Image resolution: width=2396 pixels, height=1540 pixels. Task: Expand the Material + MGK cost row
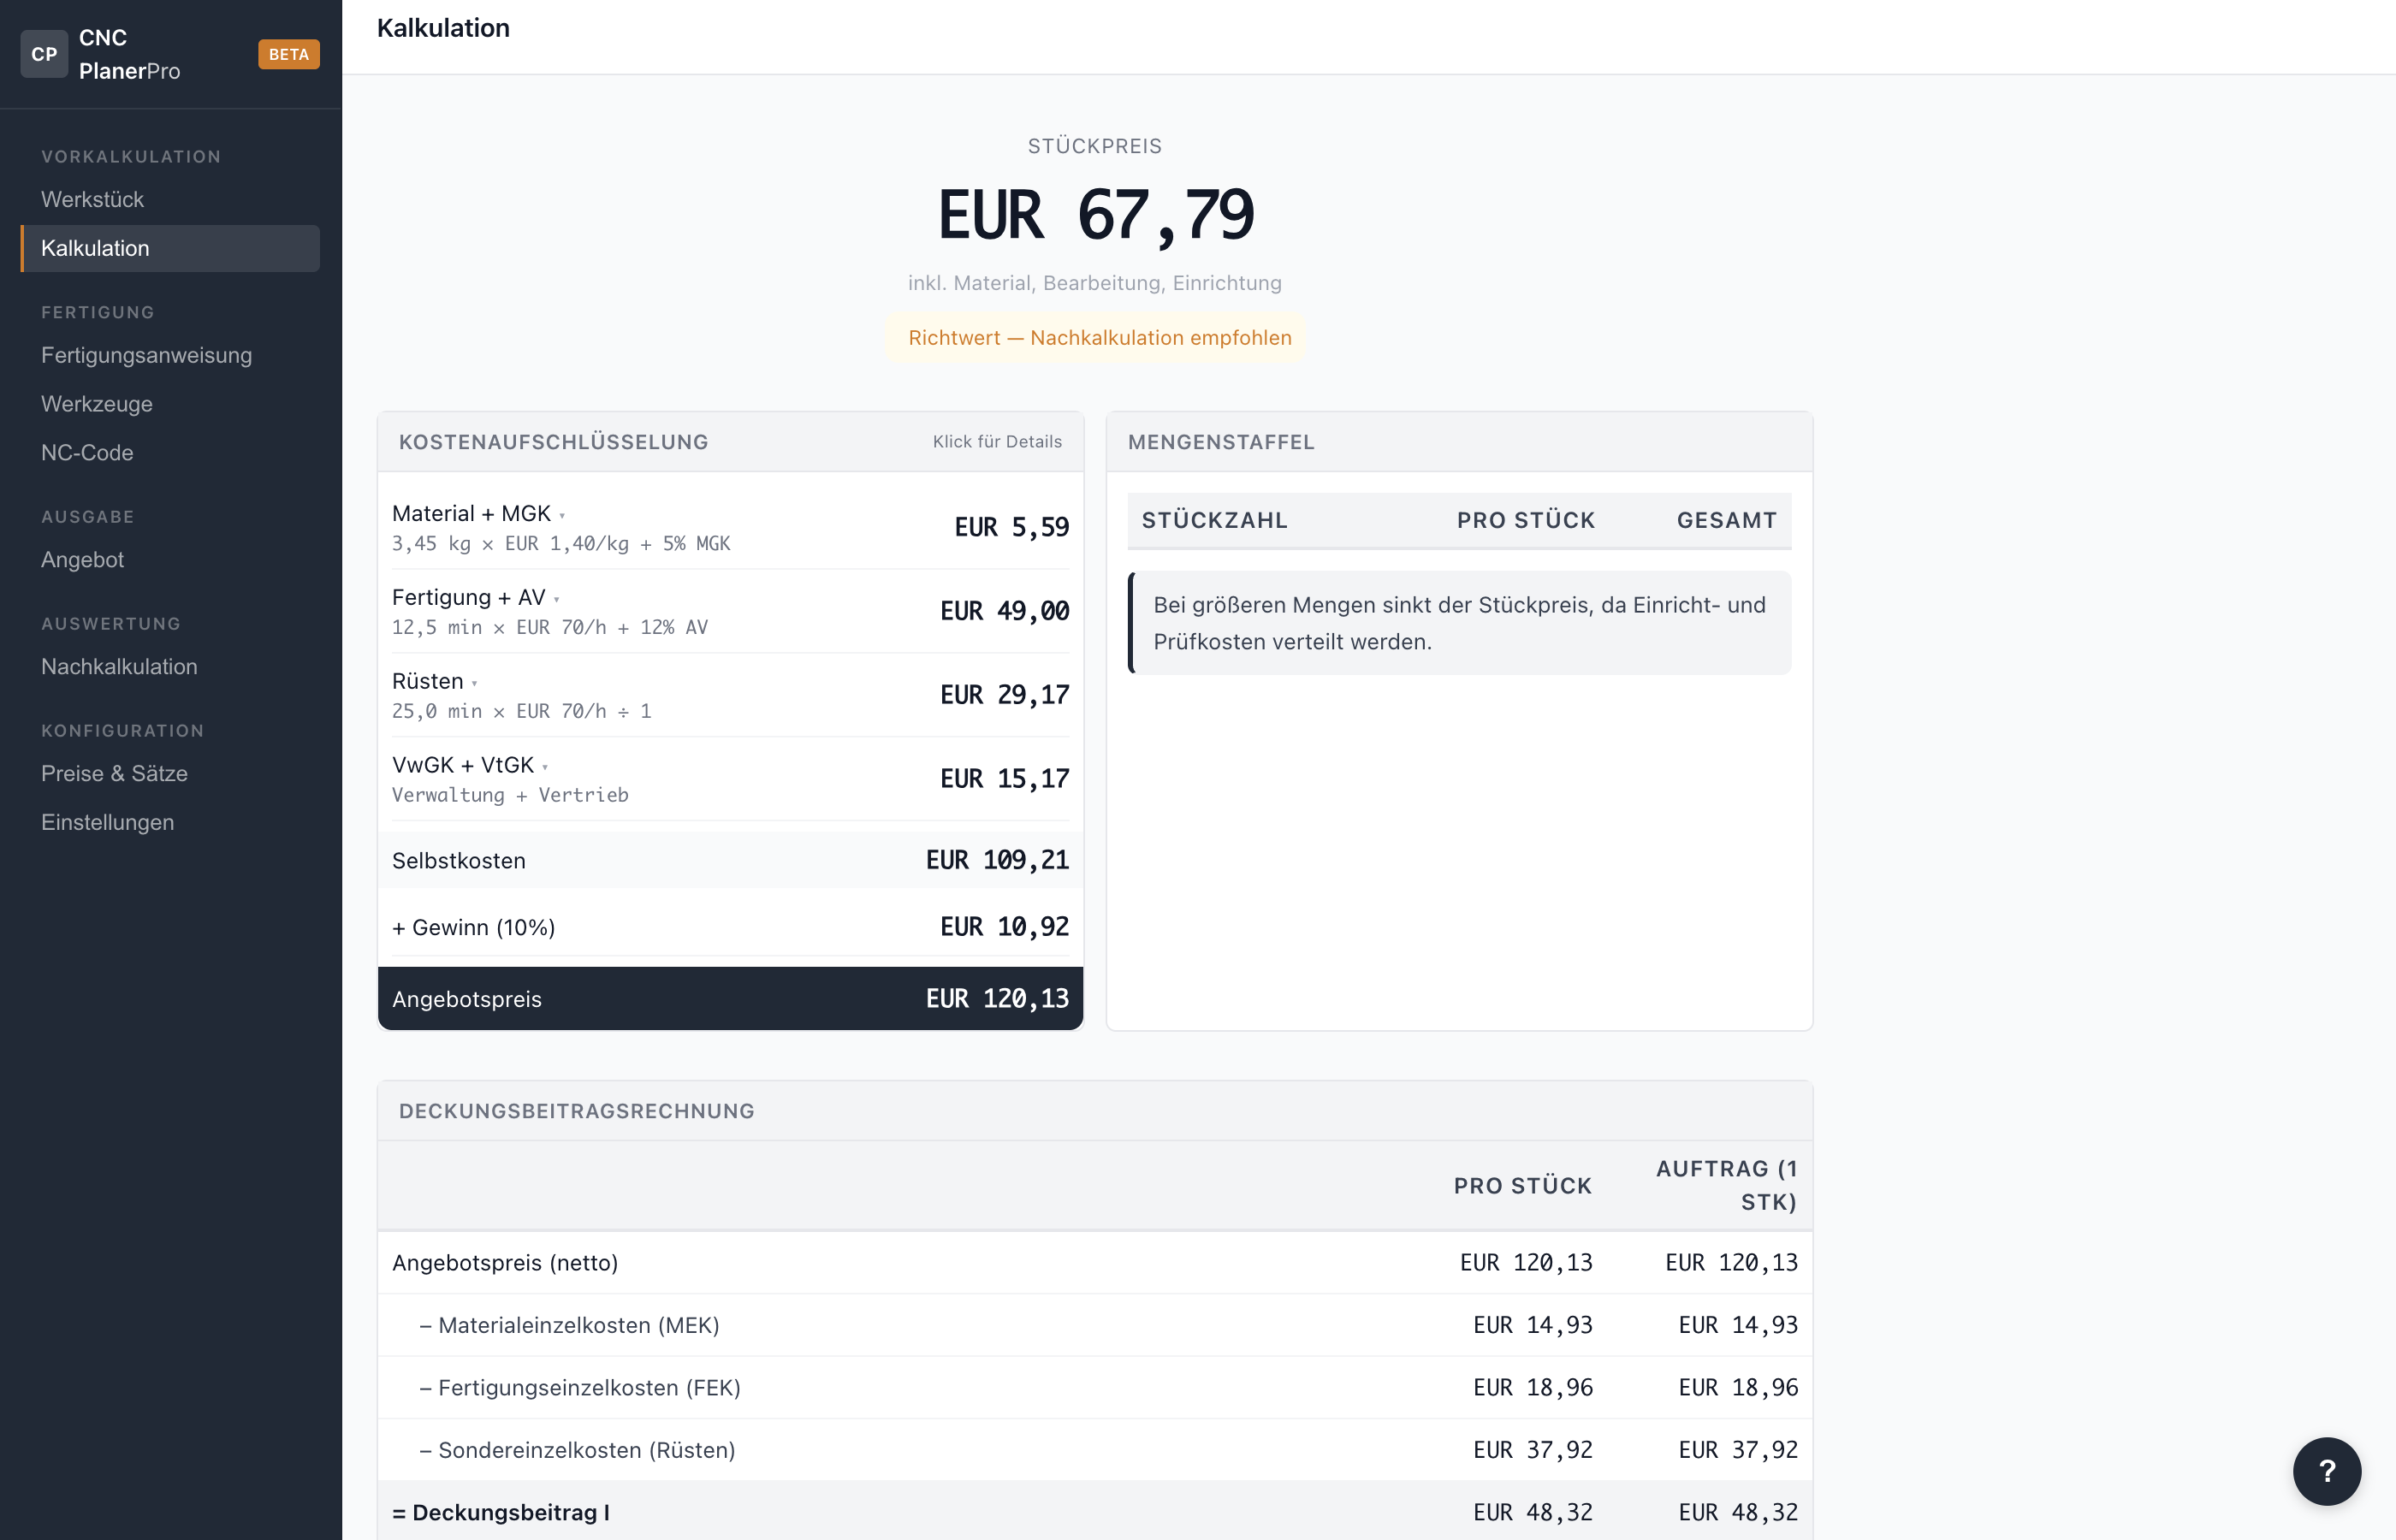[x=729, y=527]
